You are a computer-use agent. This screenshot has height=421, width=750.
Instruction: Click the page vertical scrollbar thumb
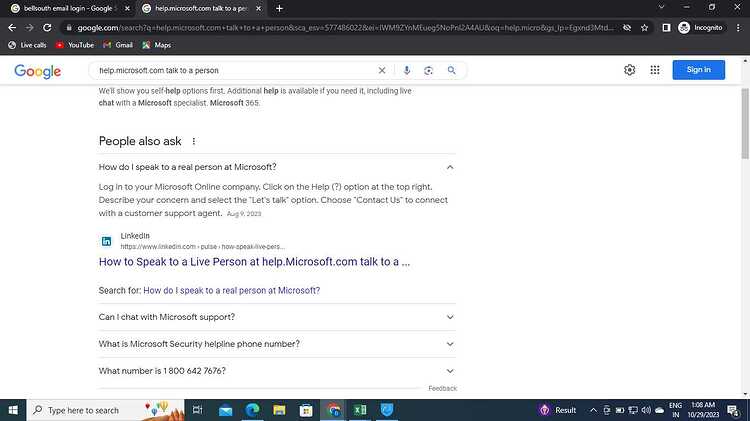tap(745, 123)
